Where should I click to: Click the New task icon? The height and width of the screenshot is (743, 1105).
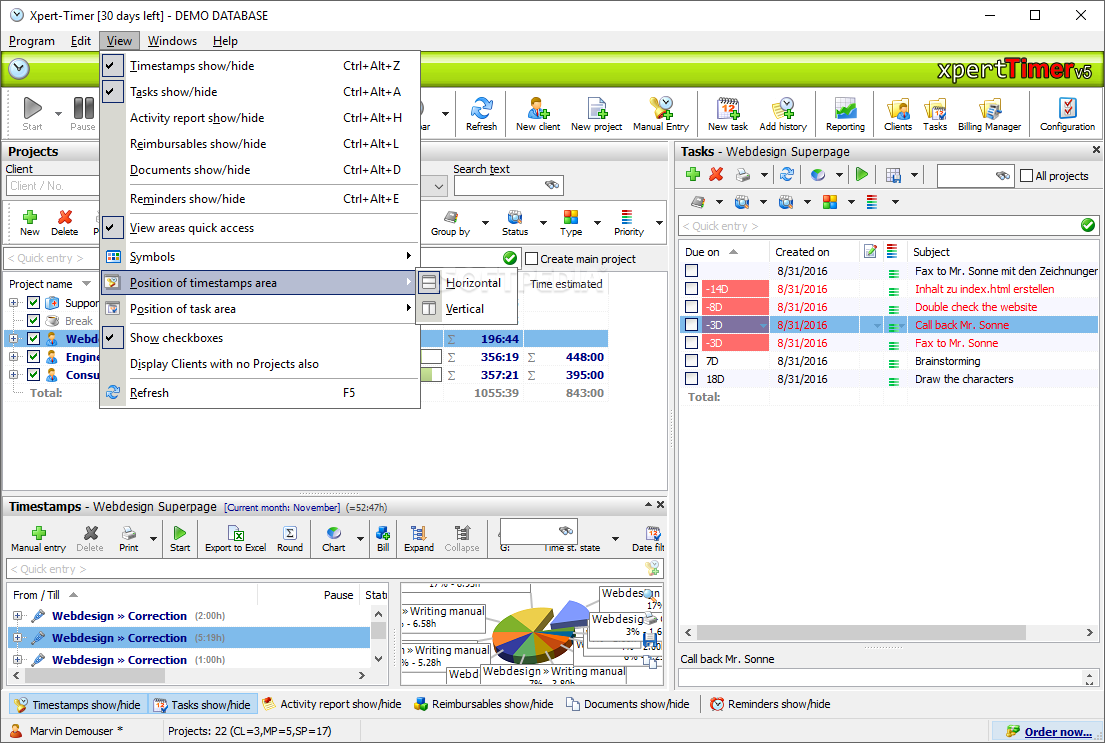pos(728,113)
